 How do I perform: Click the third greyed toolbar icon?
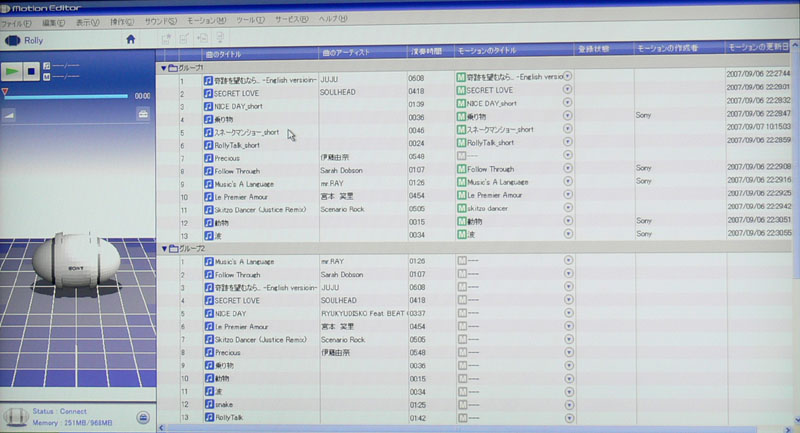(x=202, y=38)
